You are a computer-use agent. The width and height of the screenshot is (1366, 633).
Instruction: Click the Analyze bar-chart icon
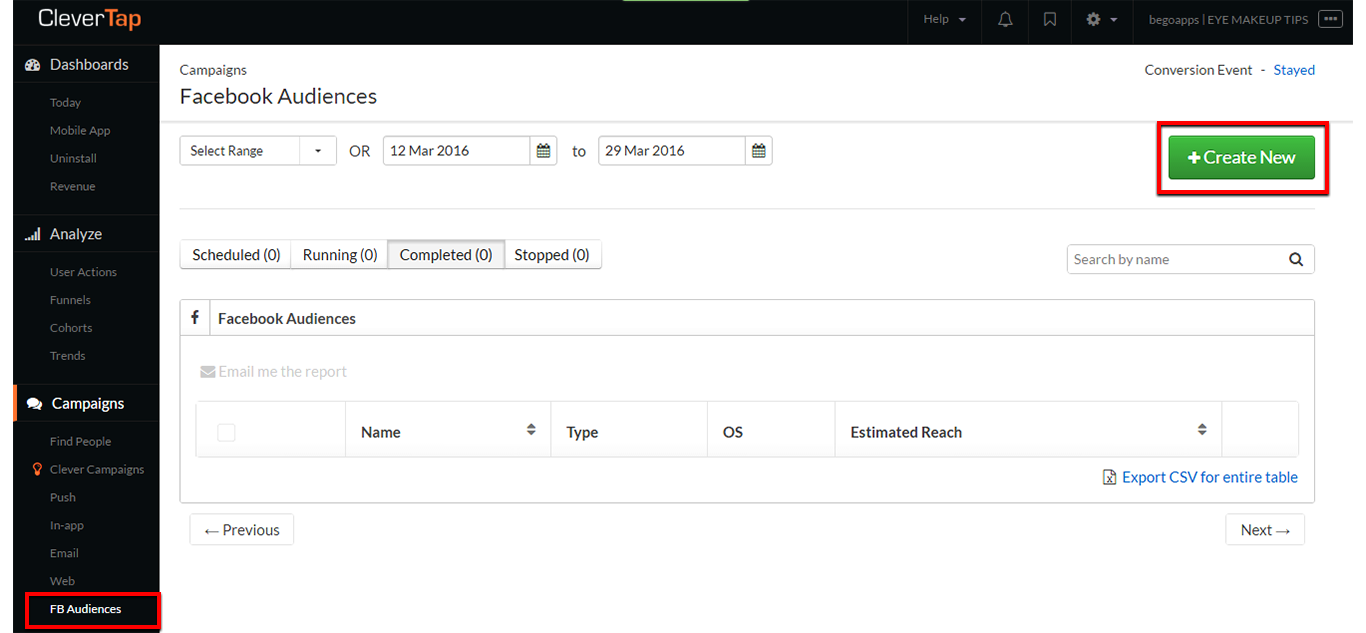tap(32, 235)
